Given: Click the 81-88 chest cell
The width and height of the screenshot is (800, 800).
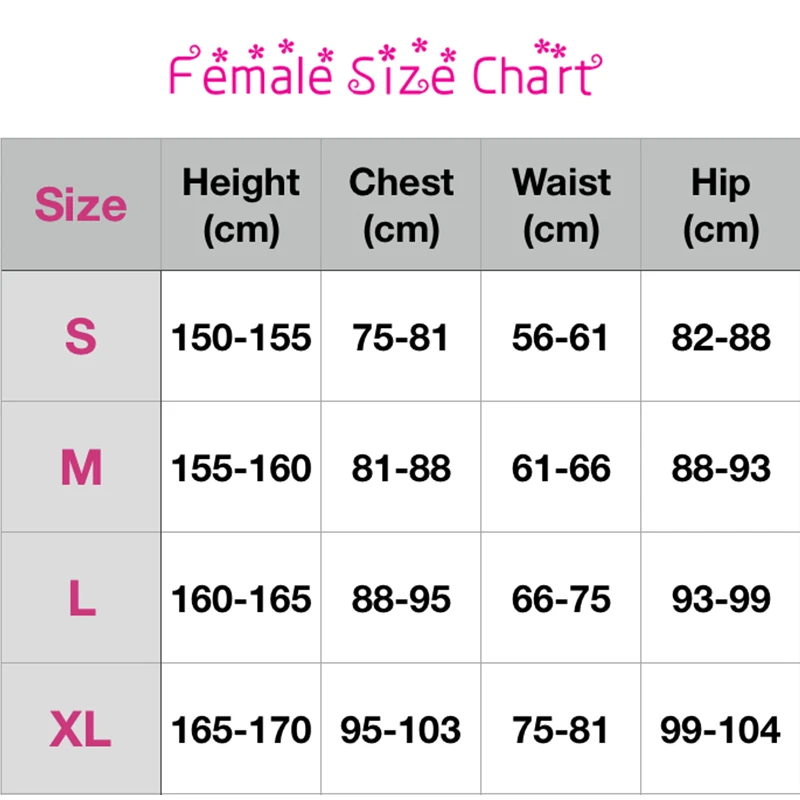Looking at the screenshot, I should point(401,467).
